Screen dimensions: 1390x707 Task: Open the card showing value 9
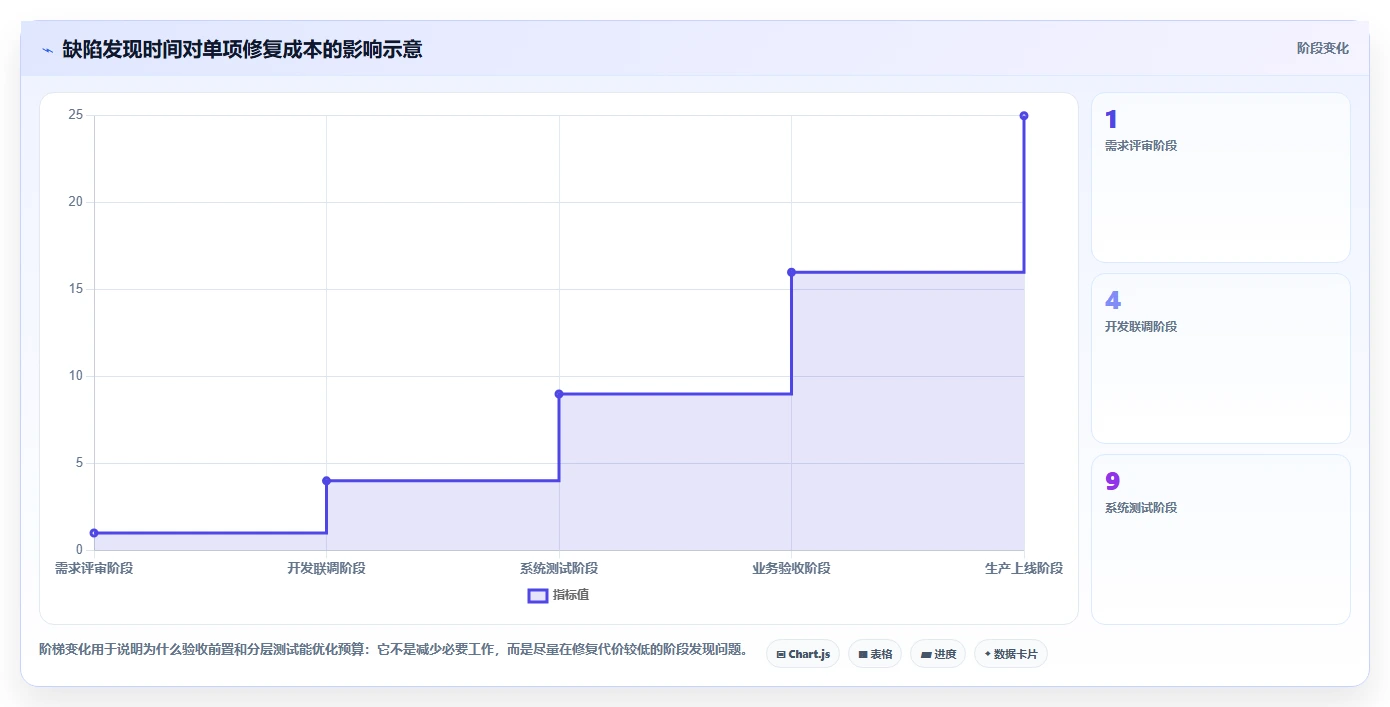click(x=1221, y=539)
